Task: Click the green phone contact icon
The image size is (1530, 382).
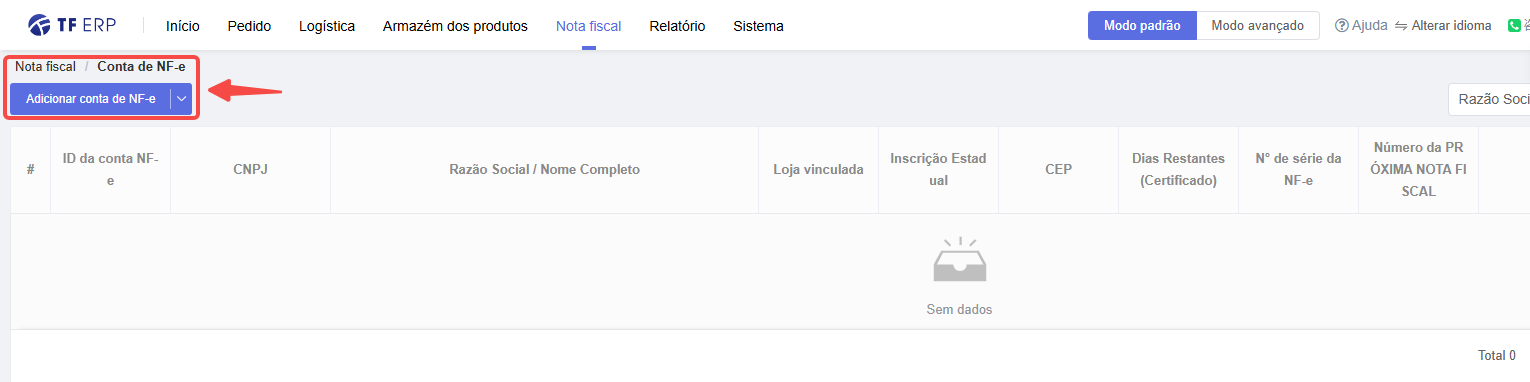Action: pyautogui.click(x=1515, y=26)
